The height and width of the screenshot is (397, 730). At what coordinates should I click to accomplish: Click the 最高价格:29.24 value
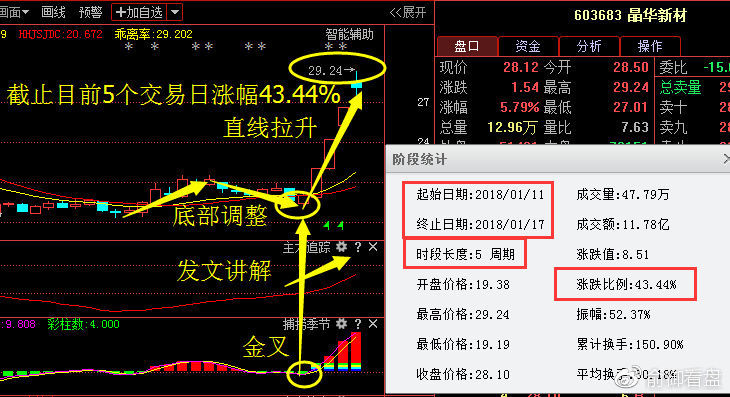[463, 314]
